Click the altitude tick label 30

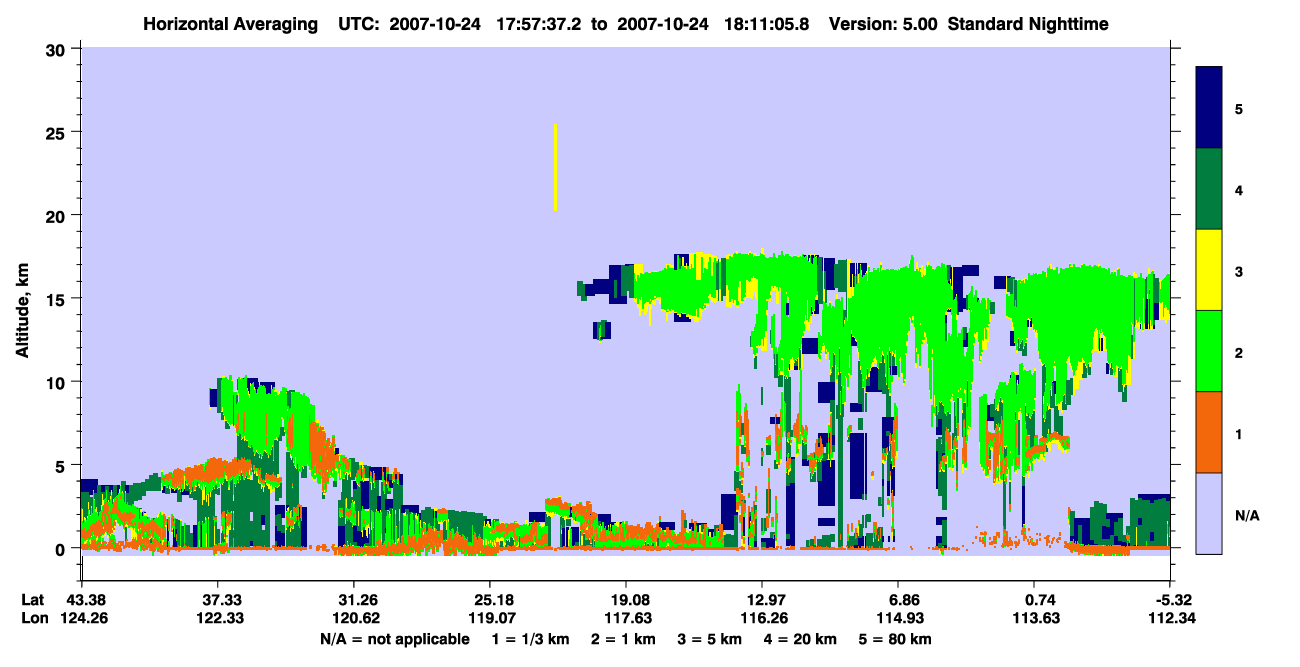point(57,49)
